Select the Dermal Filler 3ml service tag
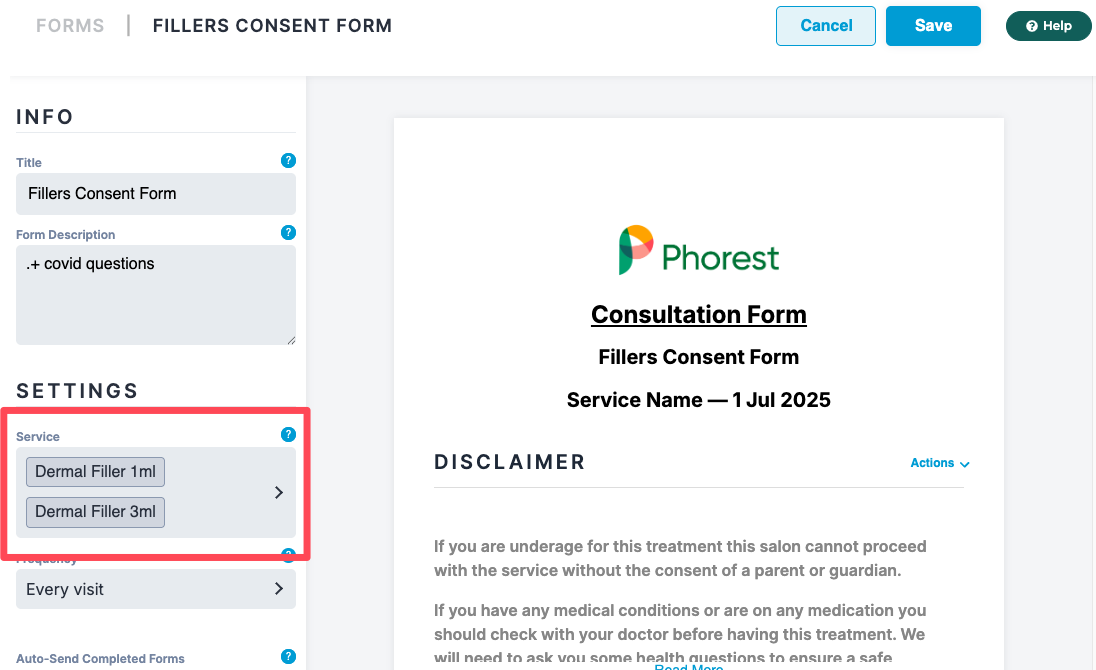The image size is (1096, 670). pos(96,512)
